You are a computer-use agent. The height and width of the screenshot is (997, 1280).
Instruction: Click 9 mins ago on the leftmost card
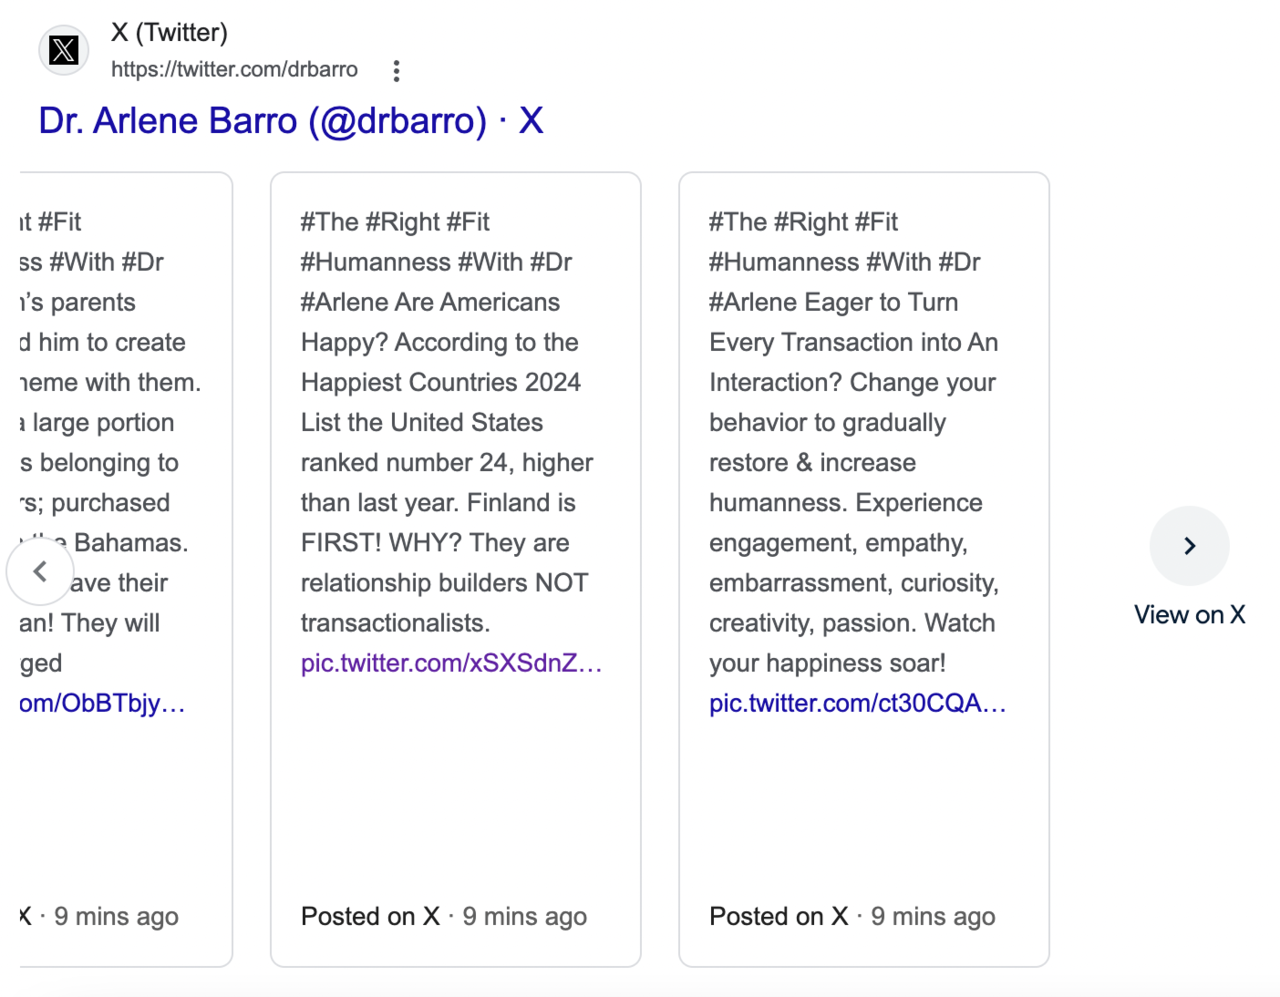coord(116,916)
